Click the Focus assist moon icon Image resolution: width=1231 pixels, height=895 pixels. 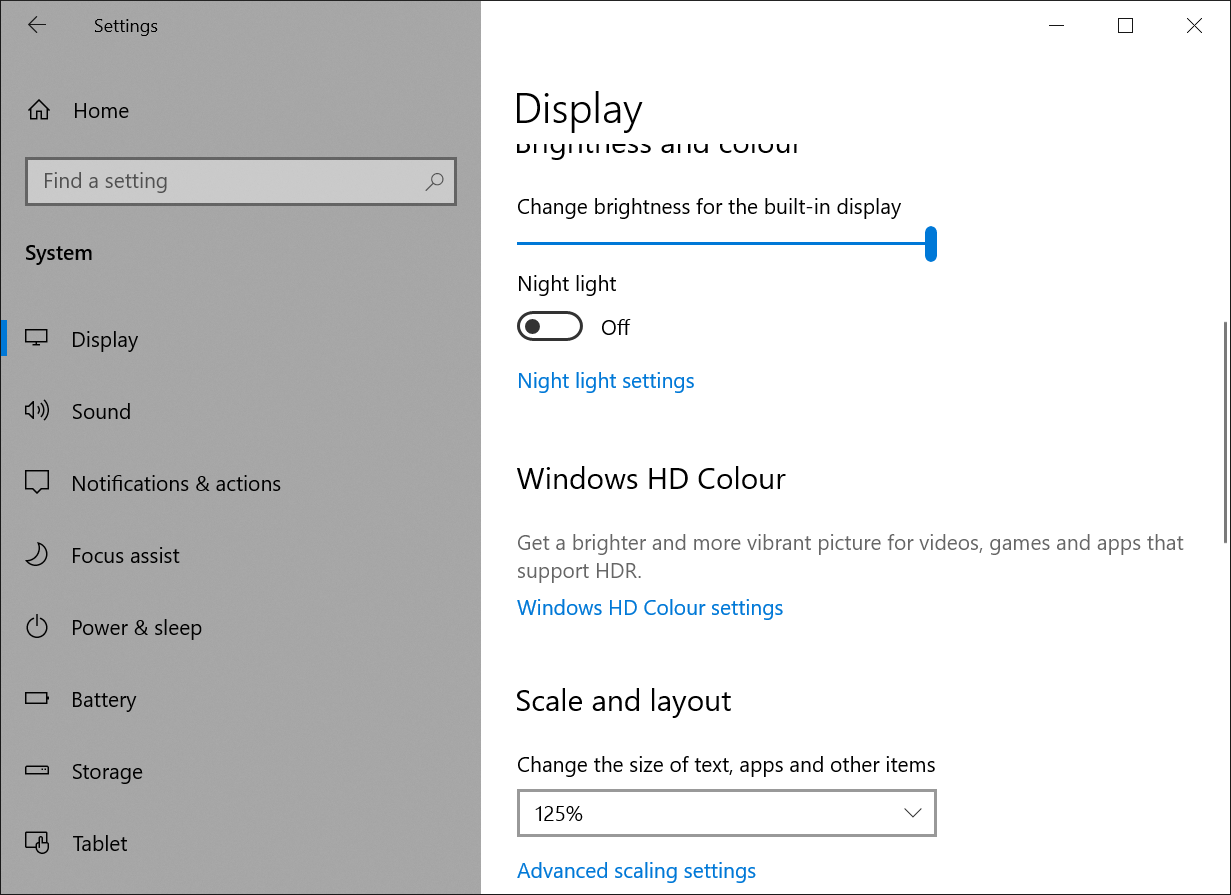coord(37,555)
